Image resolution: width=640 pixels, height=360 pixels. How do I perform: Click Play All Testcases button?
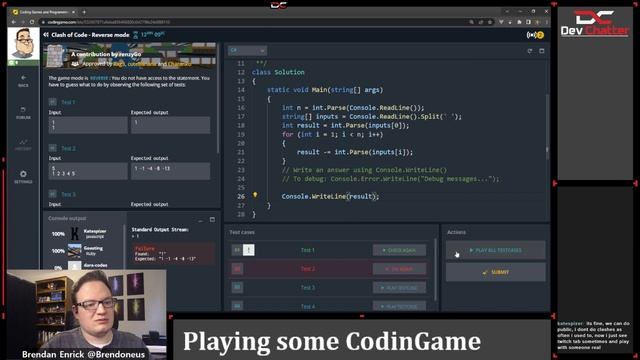point(496,250)
